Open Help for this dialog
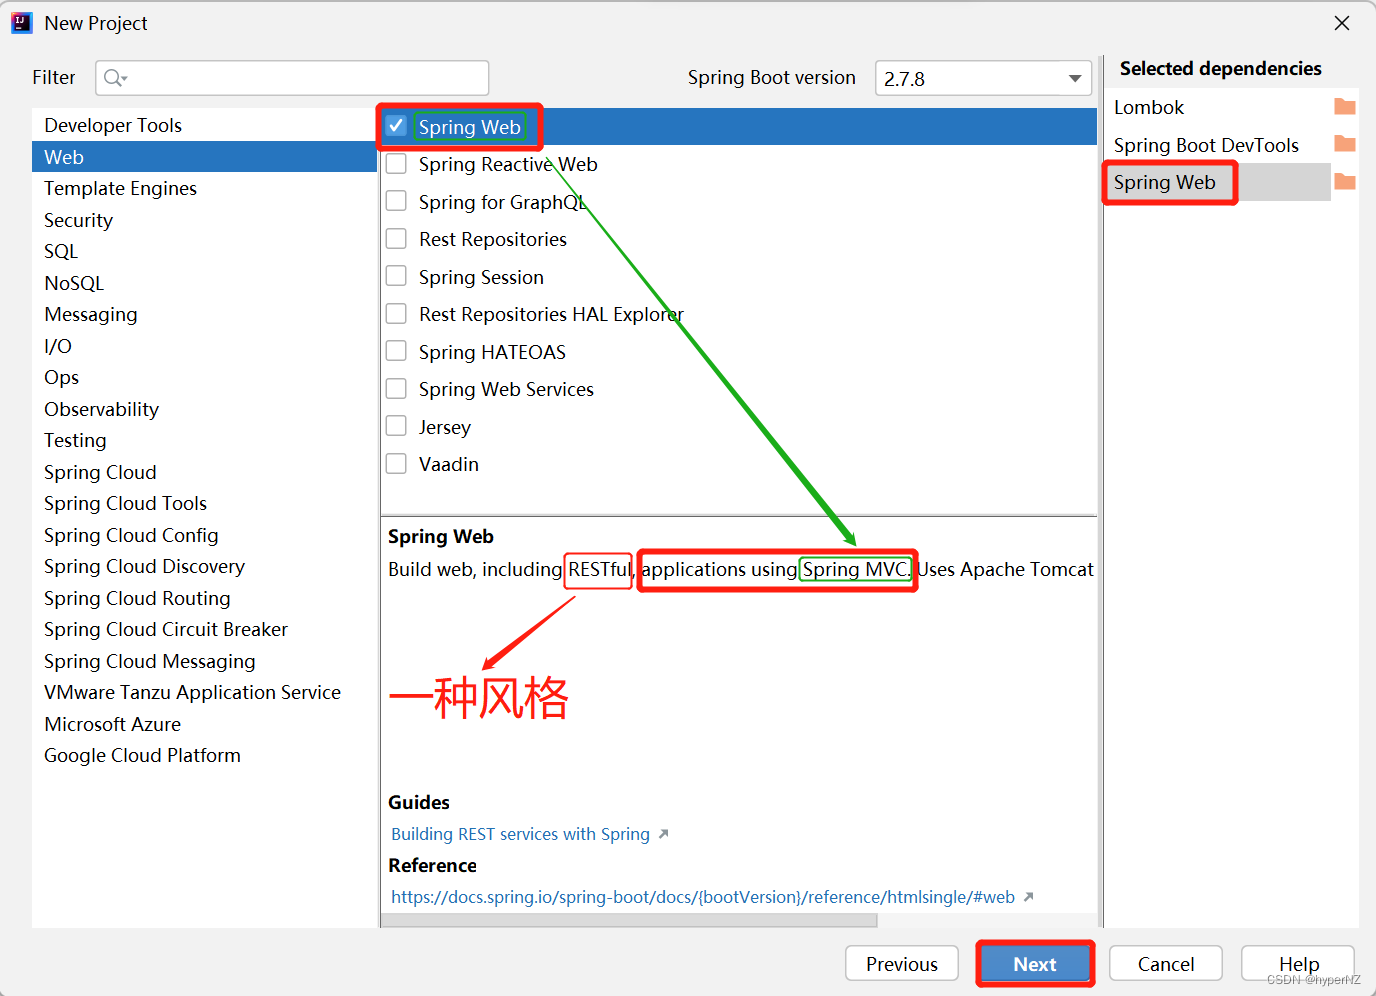 click(1298, 964)
